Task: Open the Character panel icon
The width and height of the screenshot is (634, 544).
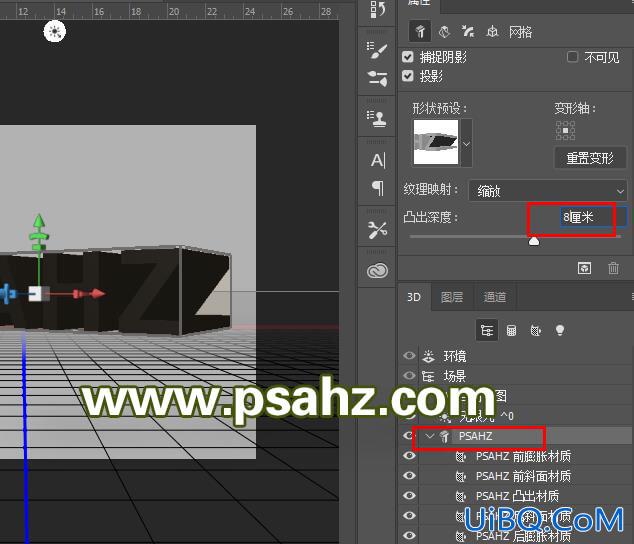Action: (378, 161)
